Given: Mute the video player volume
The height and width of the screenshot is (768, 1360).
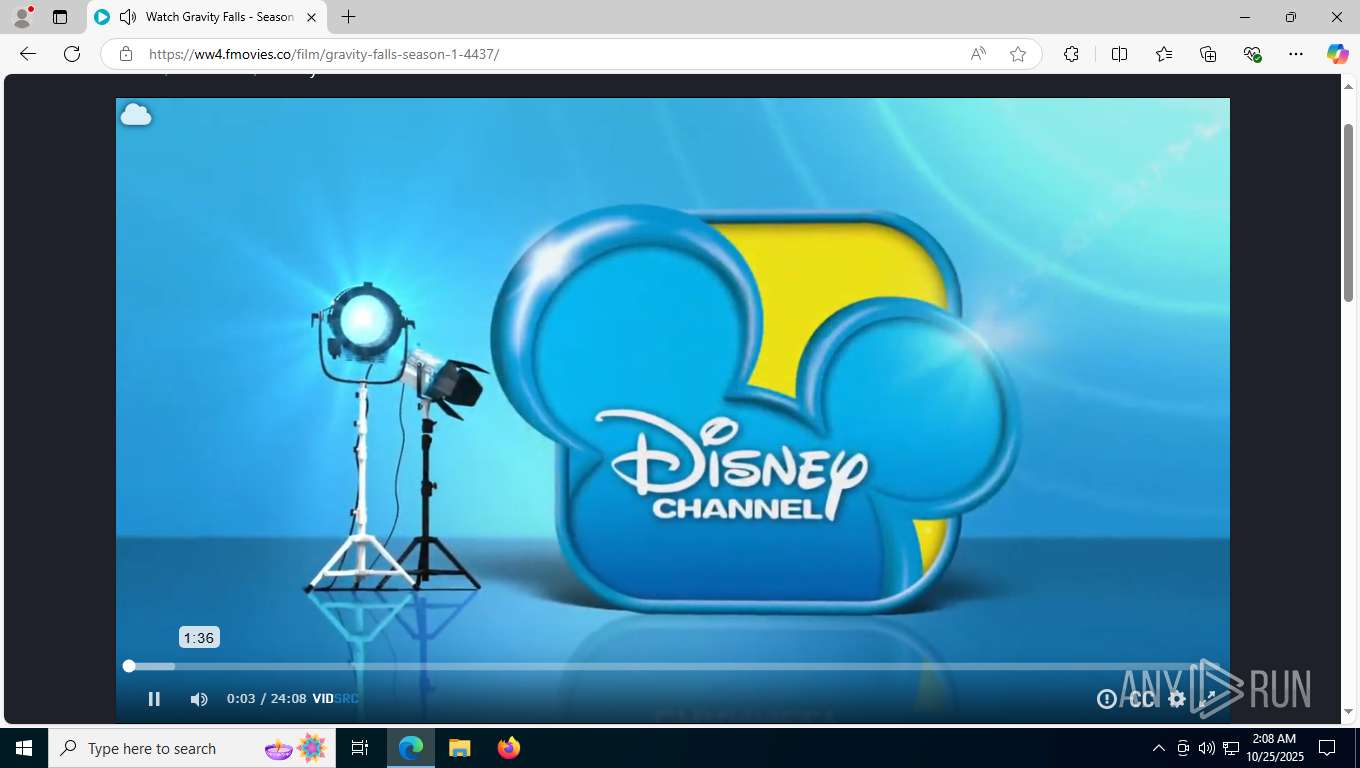Looking at the screenshot, I should tap(199, 699).
